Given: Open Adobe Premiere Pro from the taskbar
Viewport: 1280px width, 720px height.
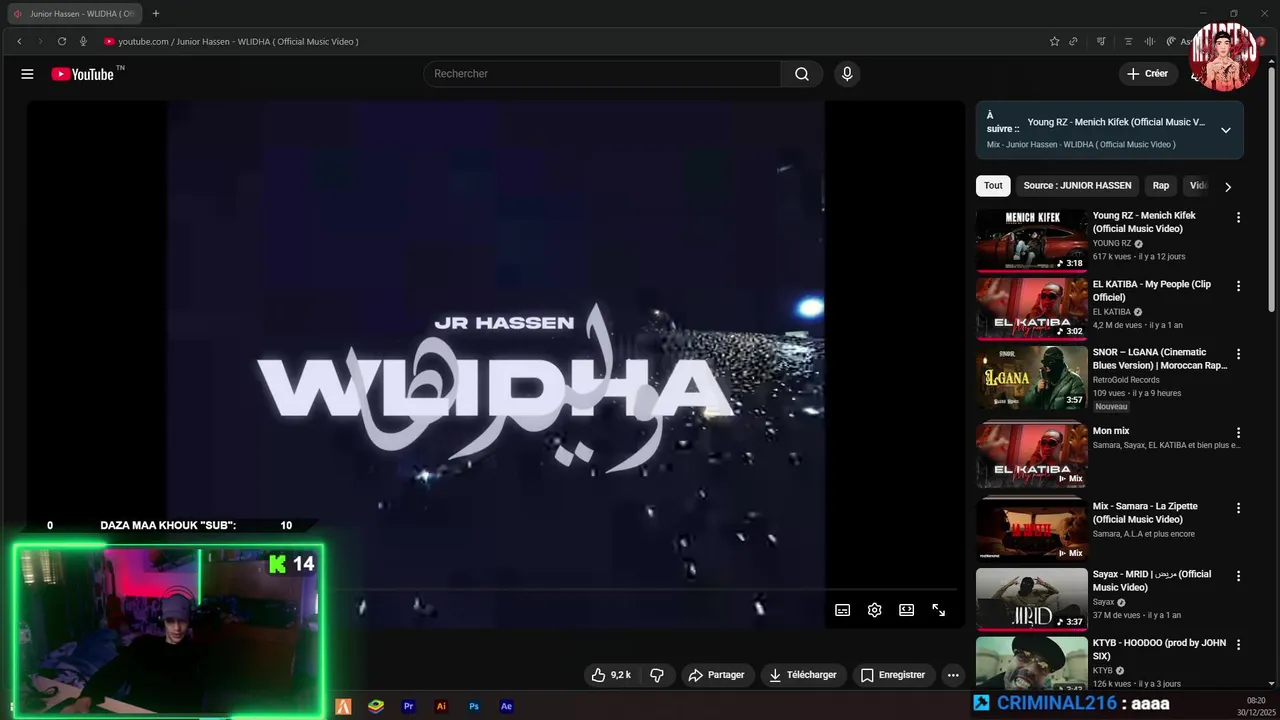Looking at the screenshot, I should click(x=408, y=706).
